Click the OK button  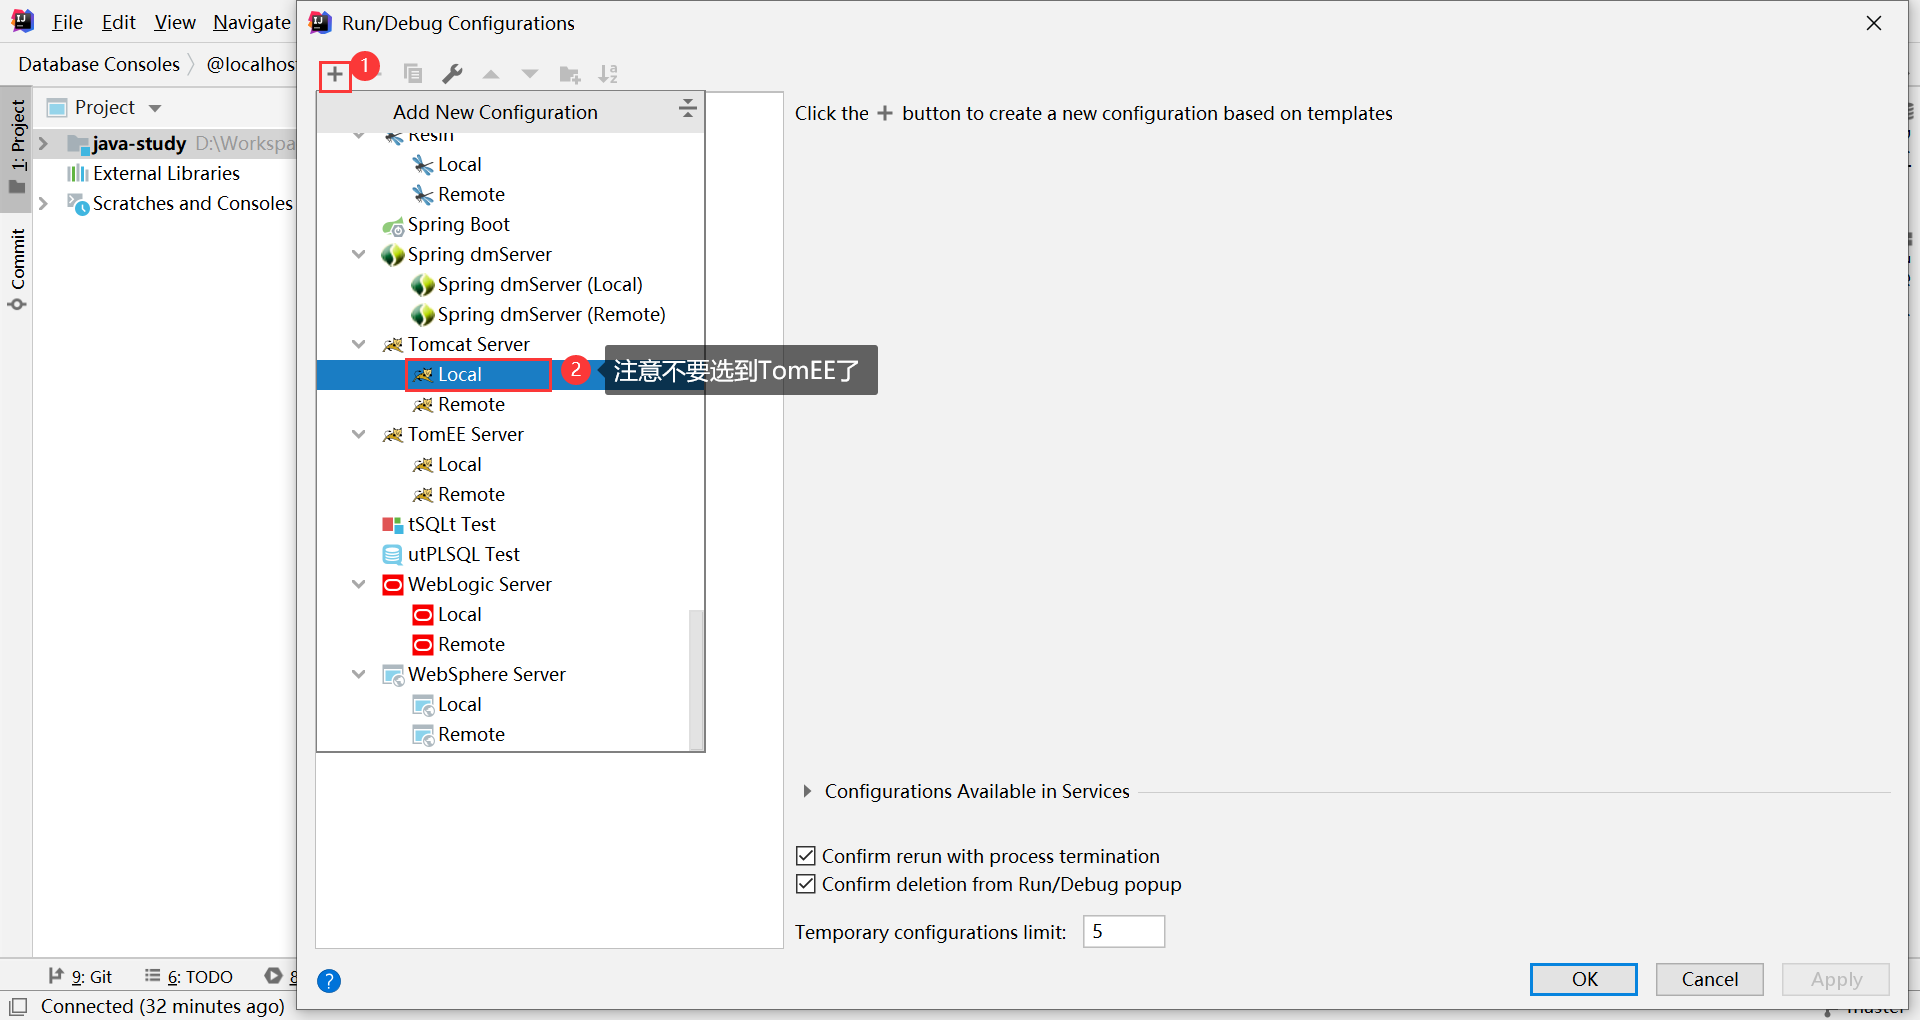click(1584, 979)
